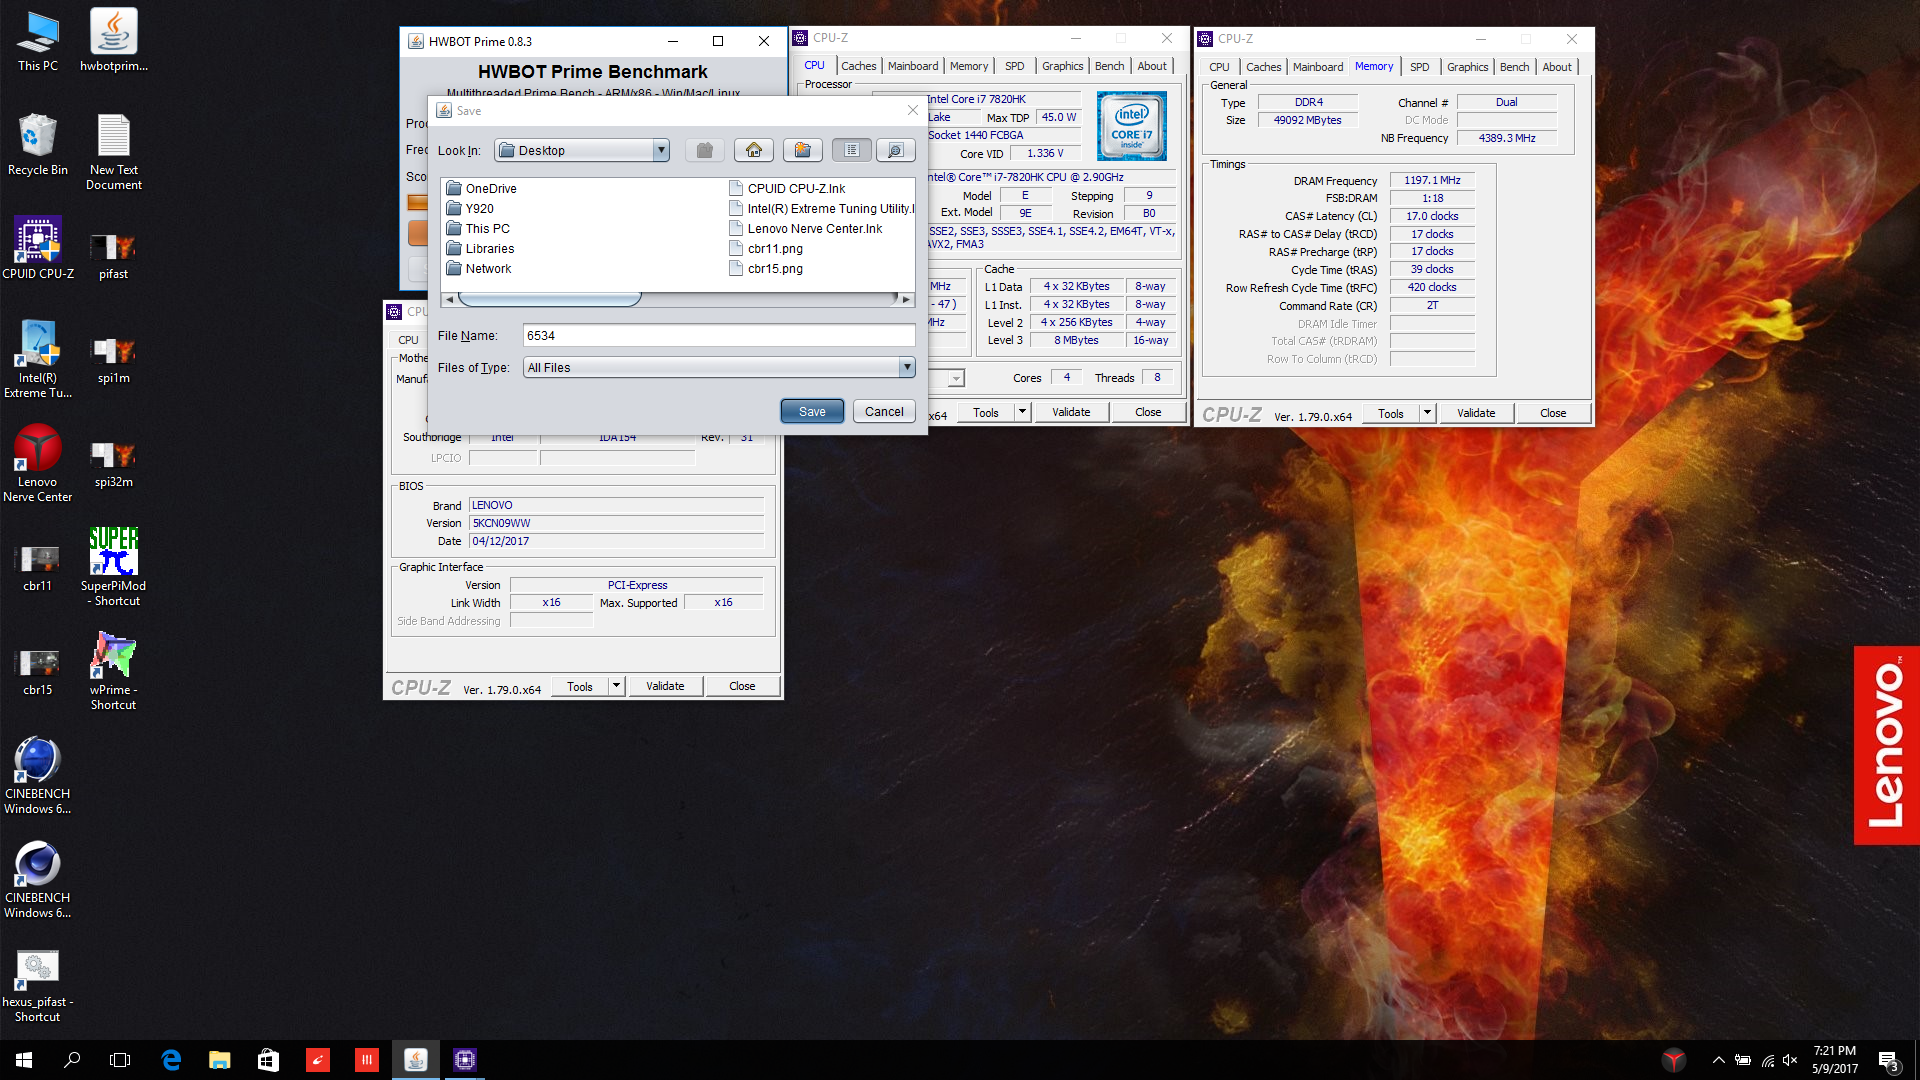Select the spi32m desktop icon

click(114, 464)
